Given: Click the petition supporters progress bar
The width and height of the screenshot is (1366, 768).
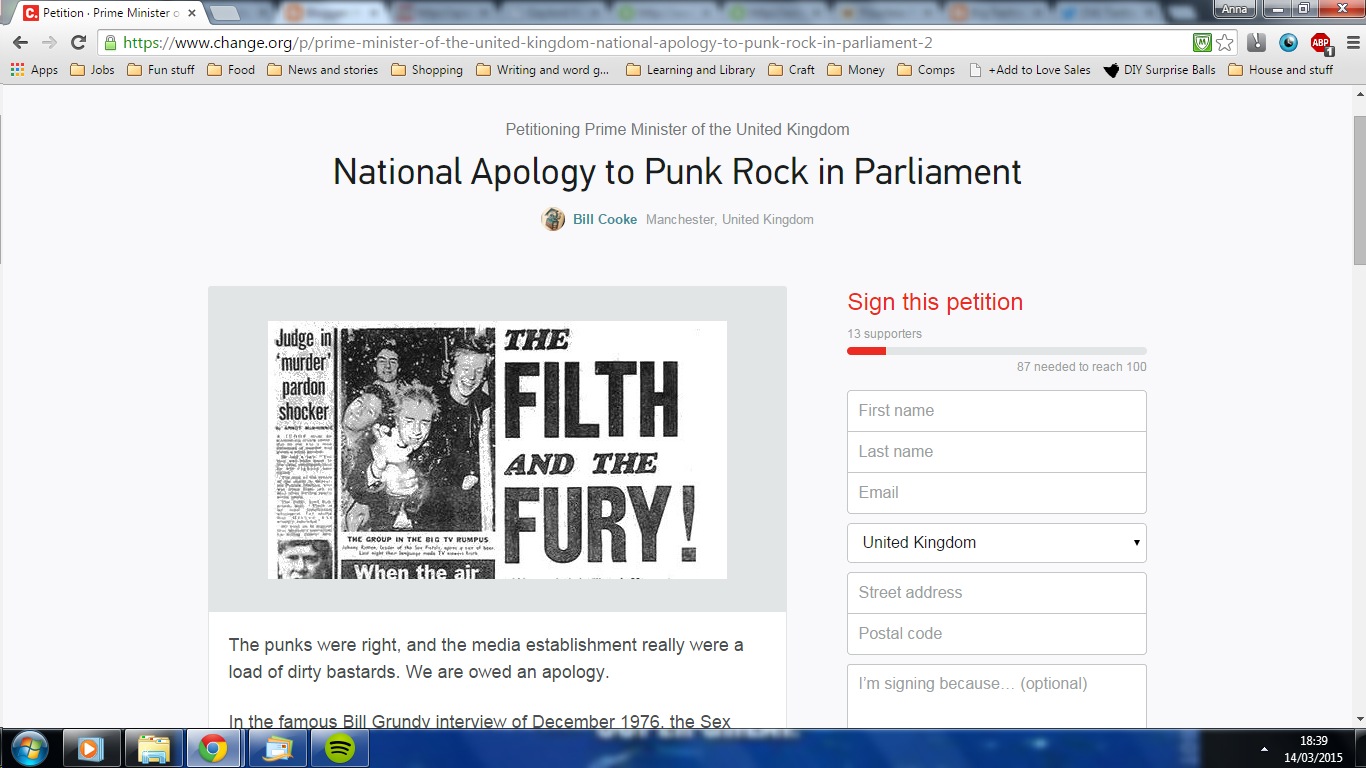Looking at the screenshot, I should (x=996, y=351).
